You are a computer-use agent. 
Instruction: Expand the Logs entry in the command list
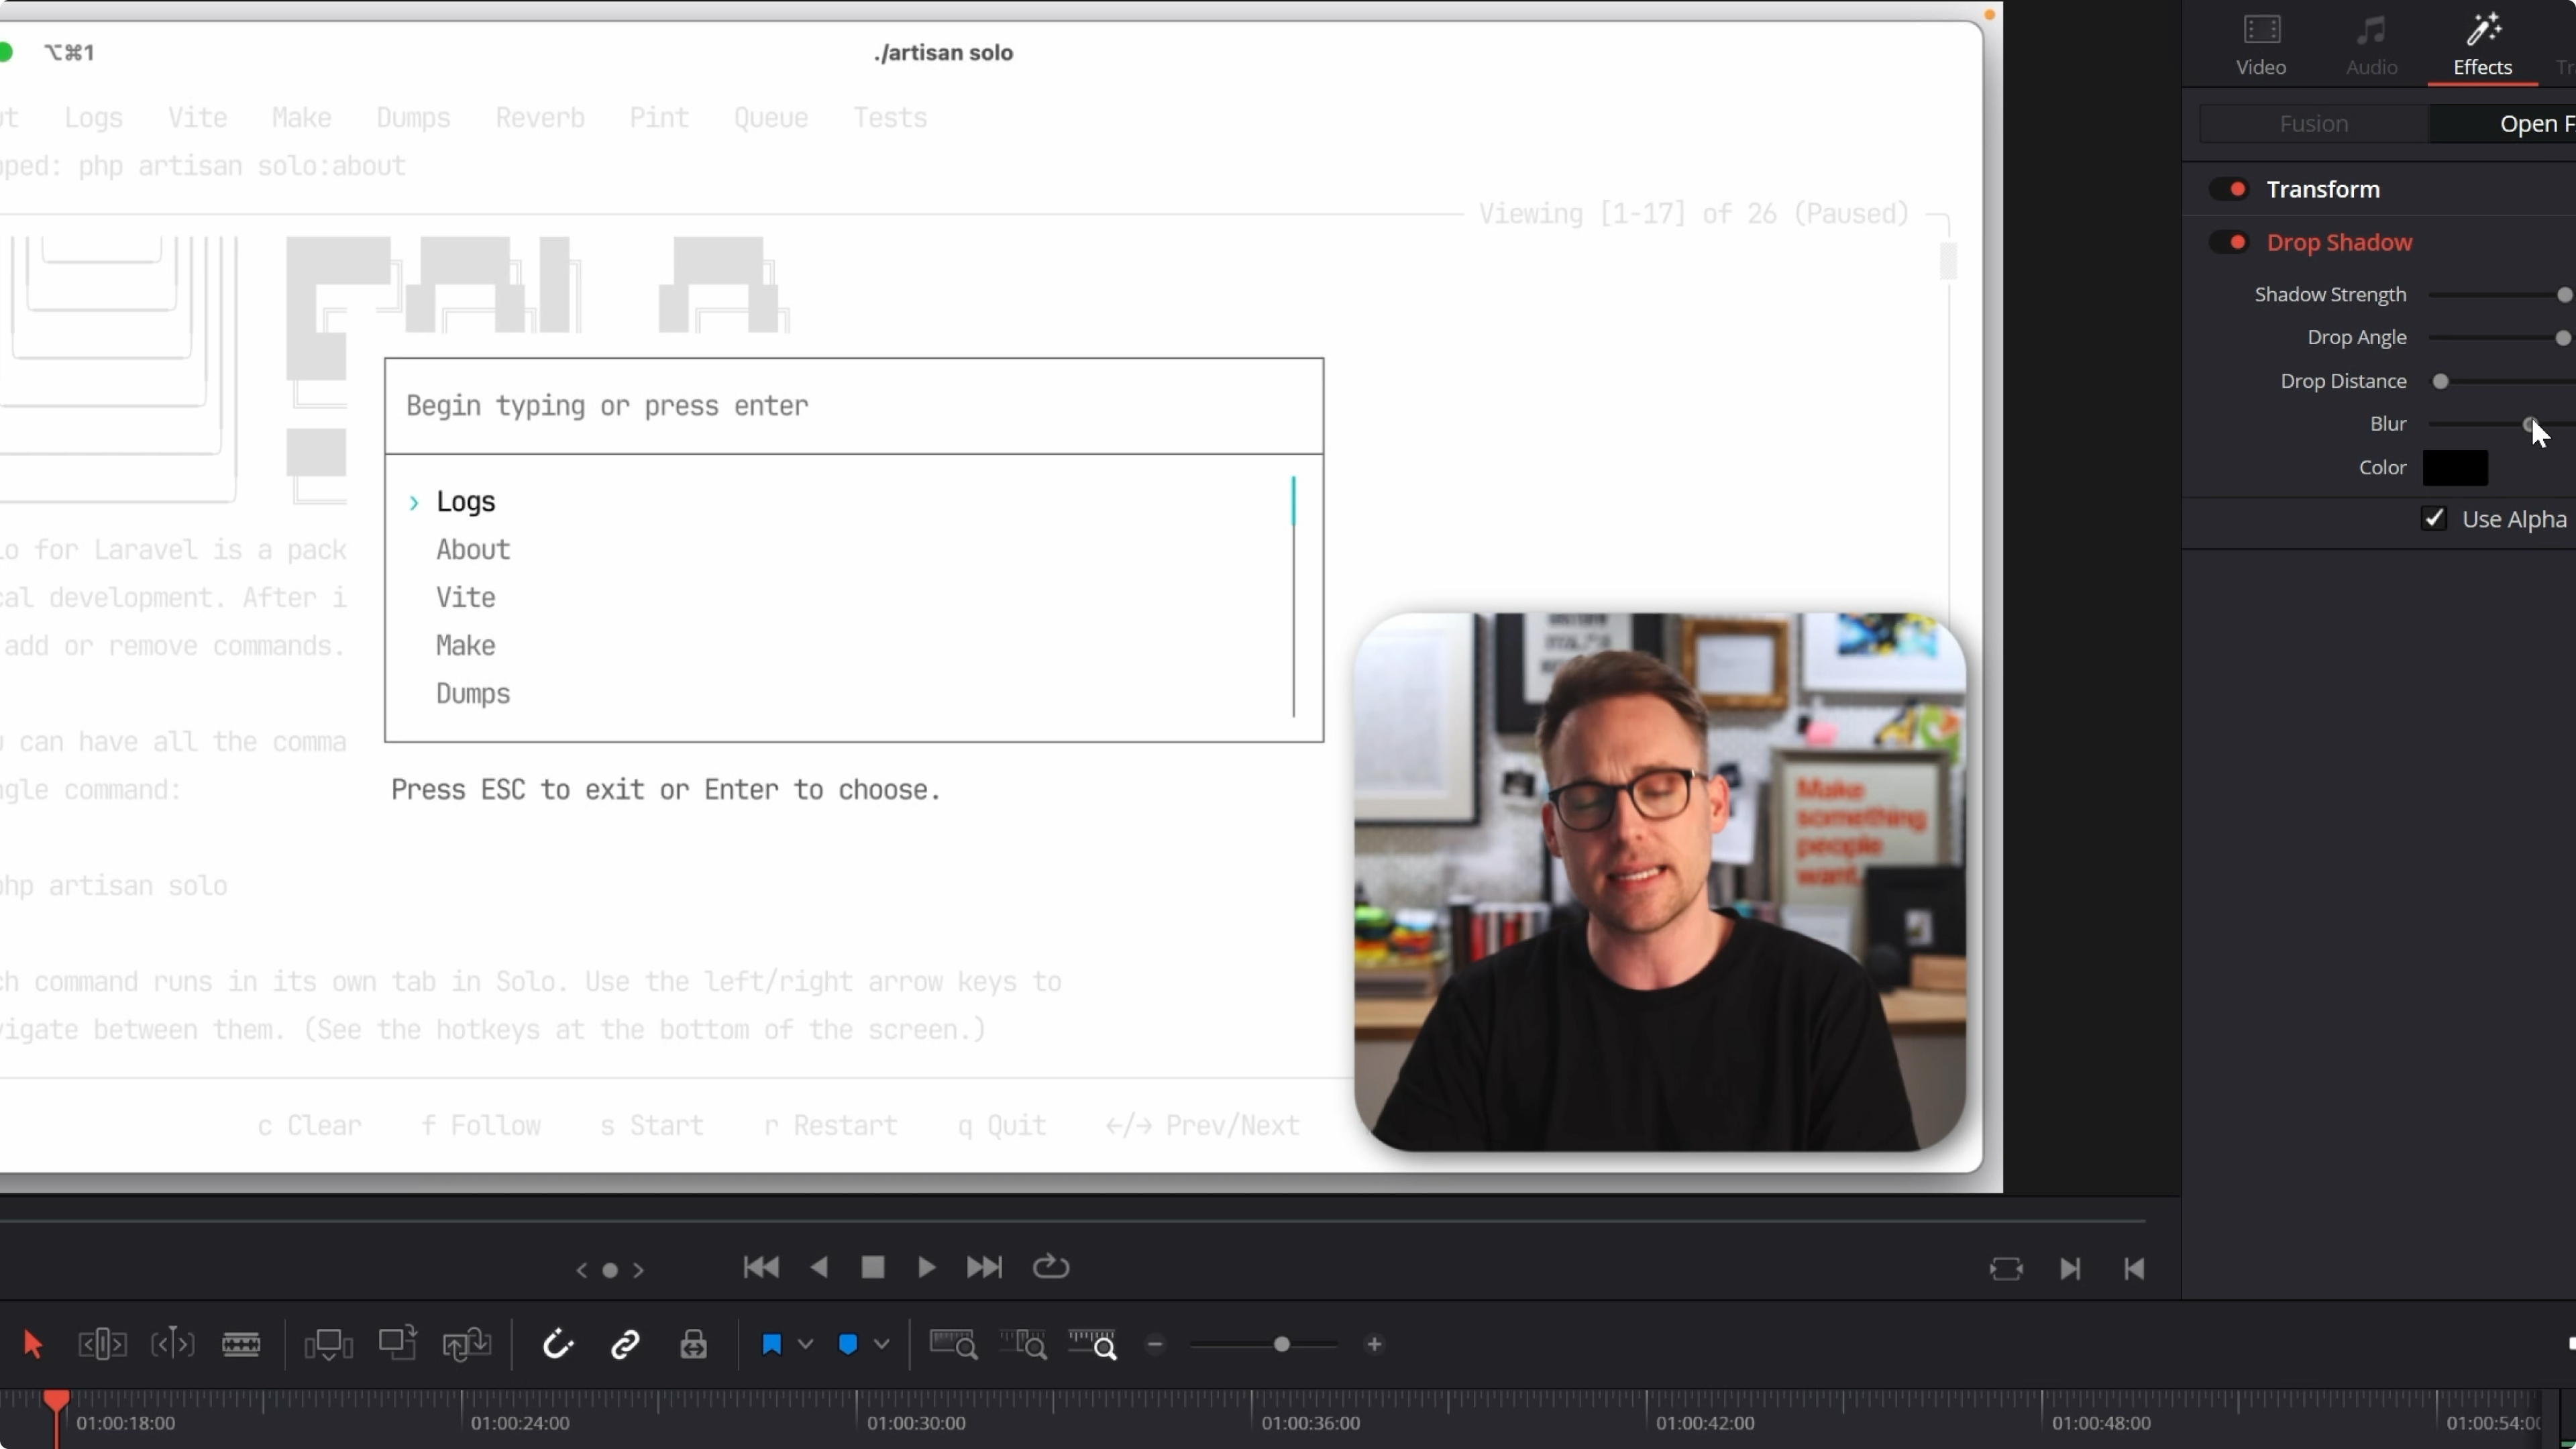(414, 502)
